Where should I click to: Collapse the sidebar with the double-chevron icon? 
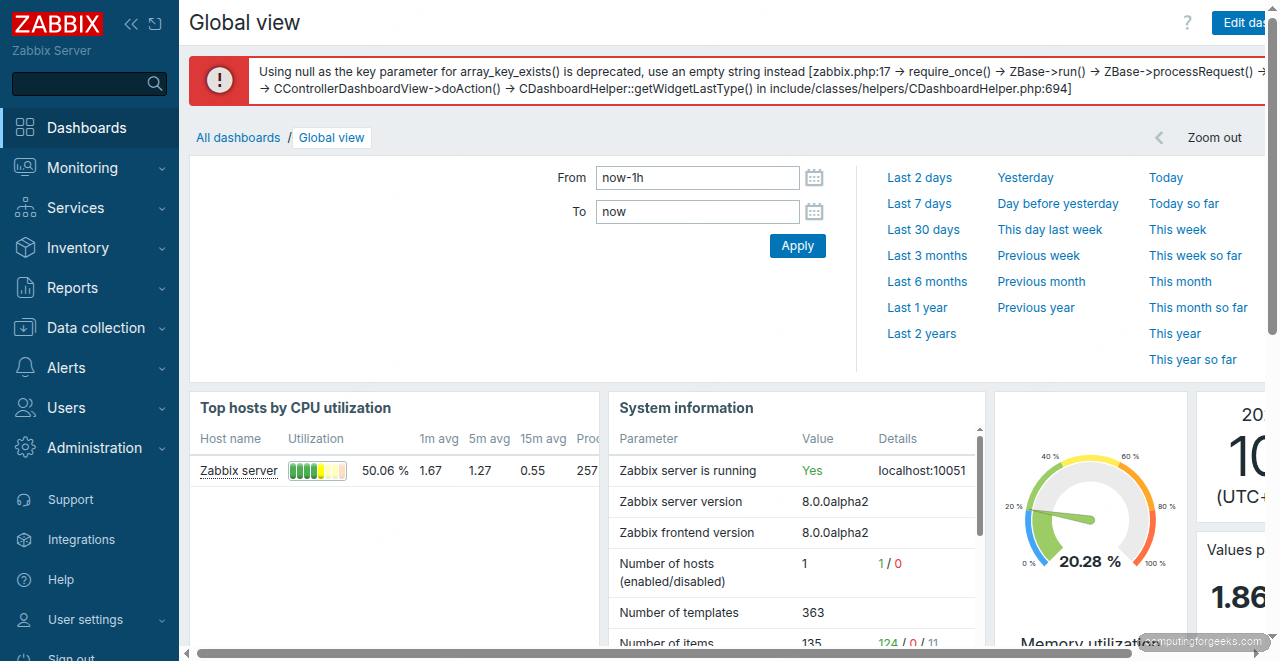tap(130, 23)
